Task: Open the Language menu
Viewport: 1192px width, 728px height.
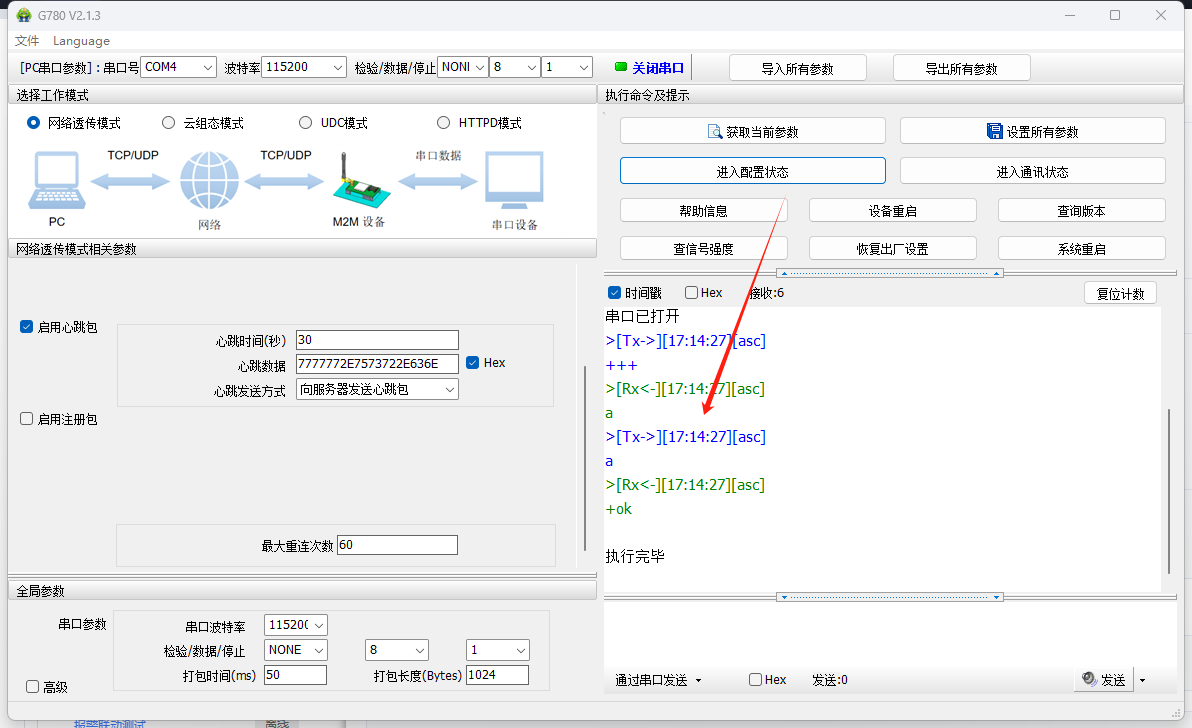Action: coord(81,41)
